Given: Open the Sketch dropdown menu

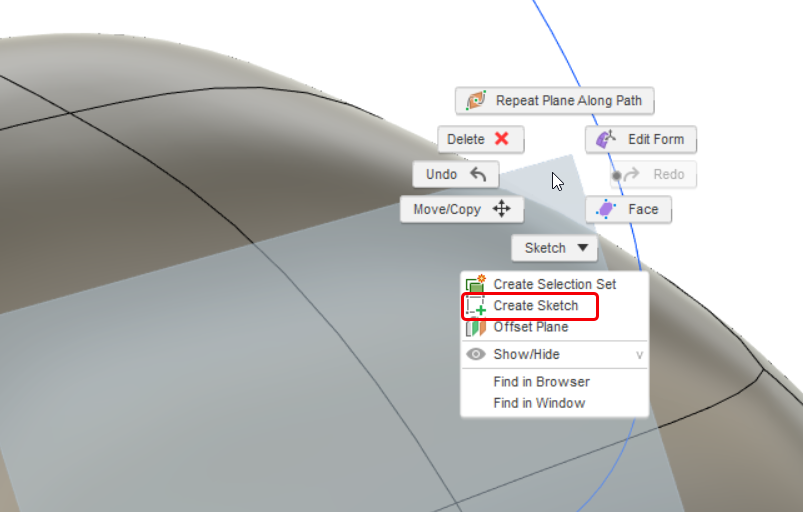Looking at the screenshot, I should click(554, 248).
